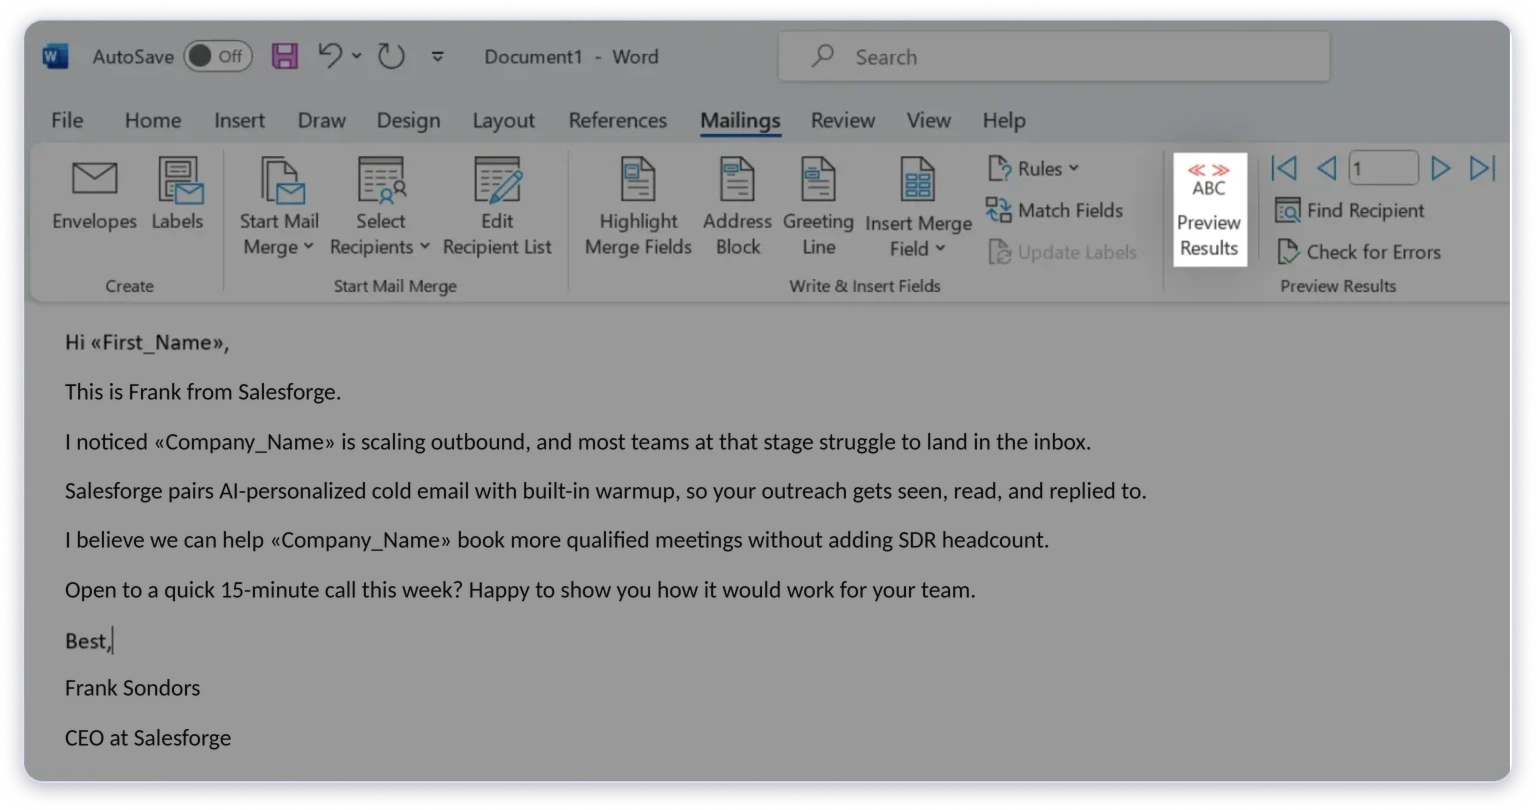
Task: Click the record number field
Action: (x=1383, y=168)
